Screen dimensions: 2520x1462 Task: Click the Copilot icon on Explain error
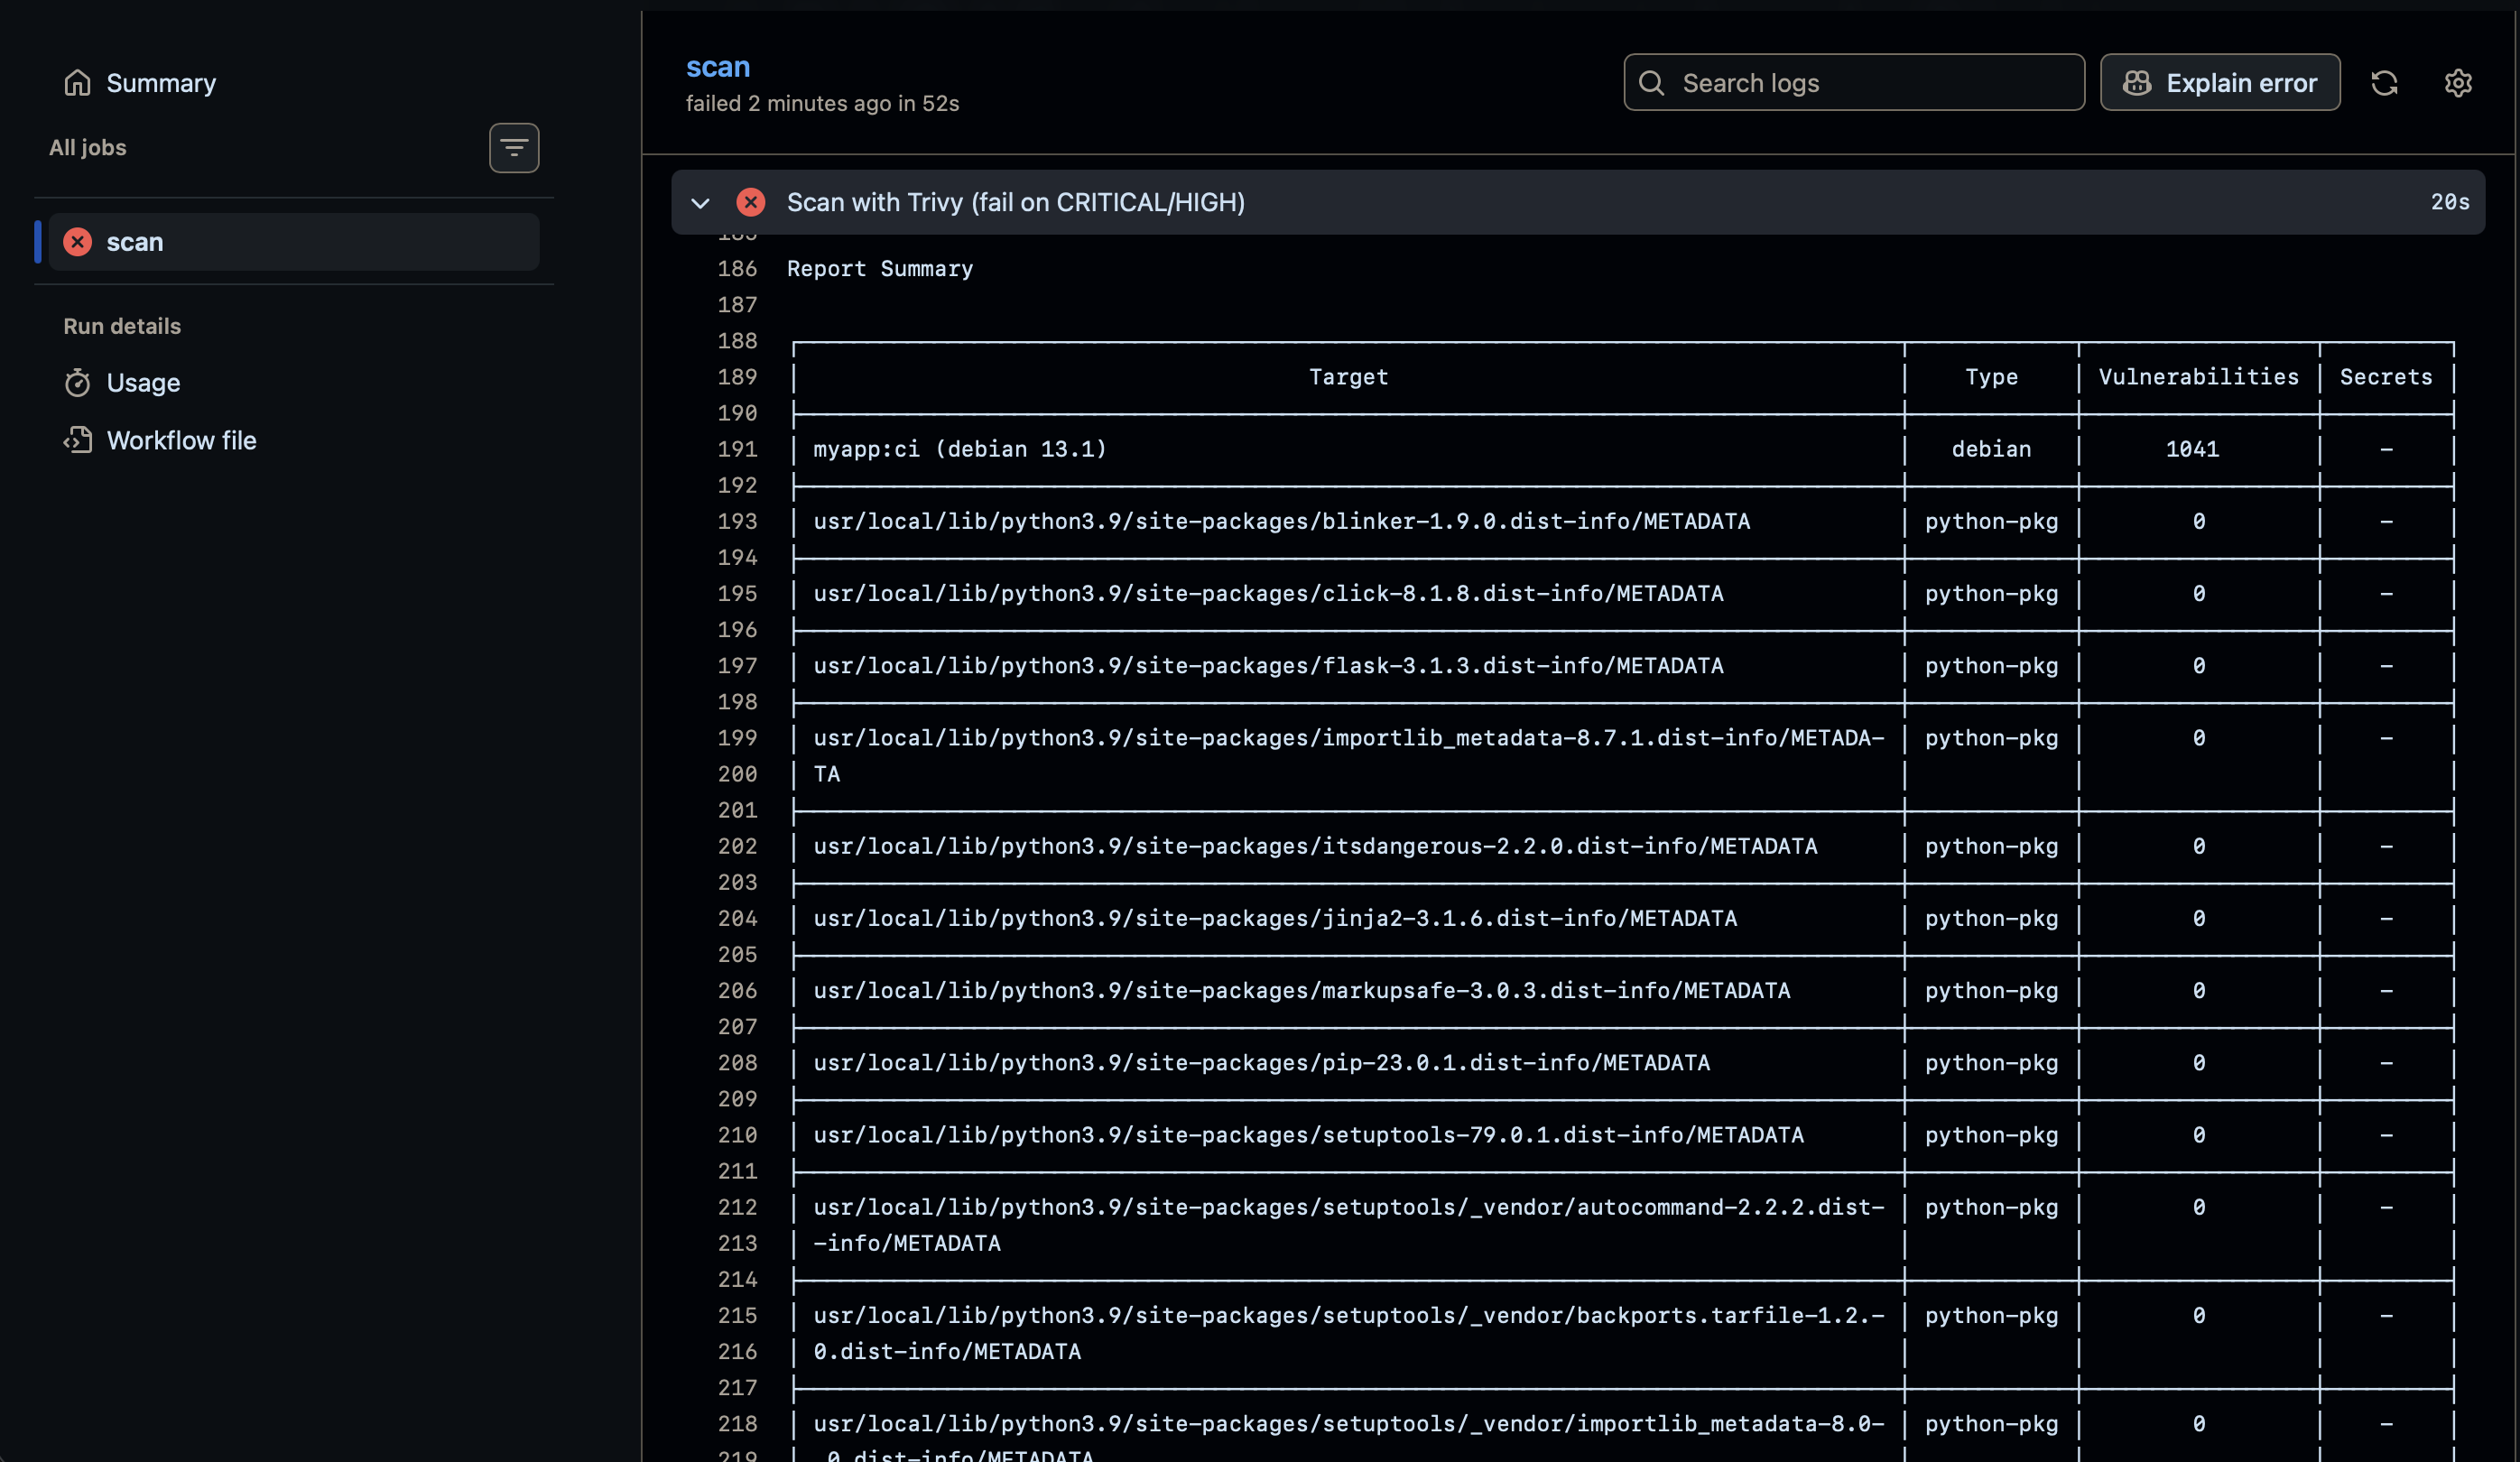click(x=2137, y=83)
